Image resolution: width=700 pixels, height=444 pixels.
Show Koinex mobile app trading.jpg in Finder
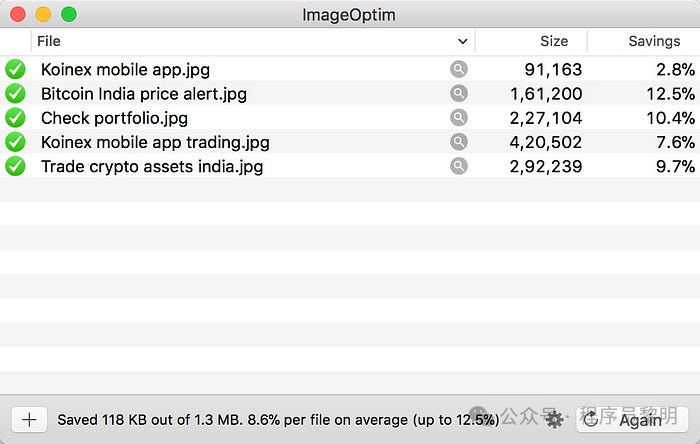coord(458,142)
